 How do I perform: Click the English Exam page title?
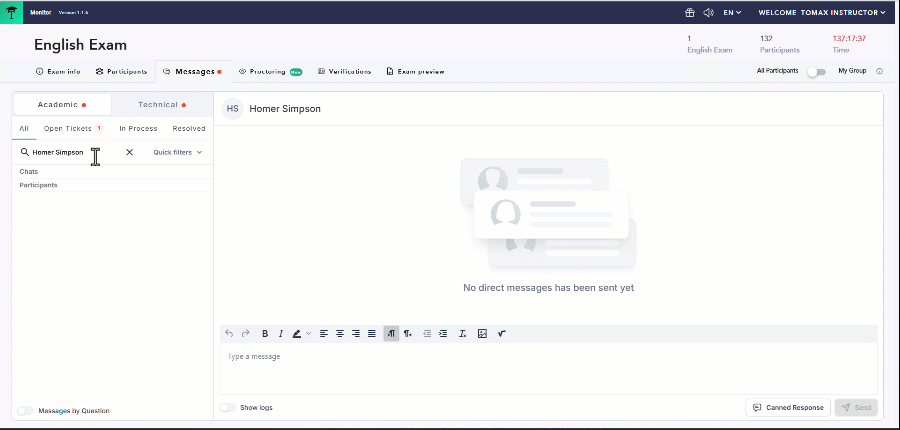(80, 45)
